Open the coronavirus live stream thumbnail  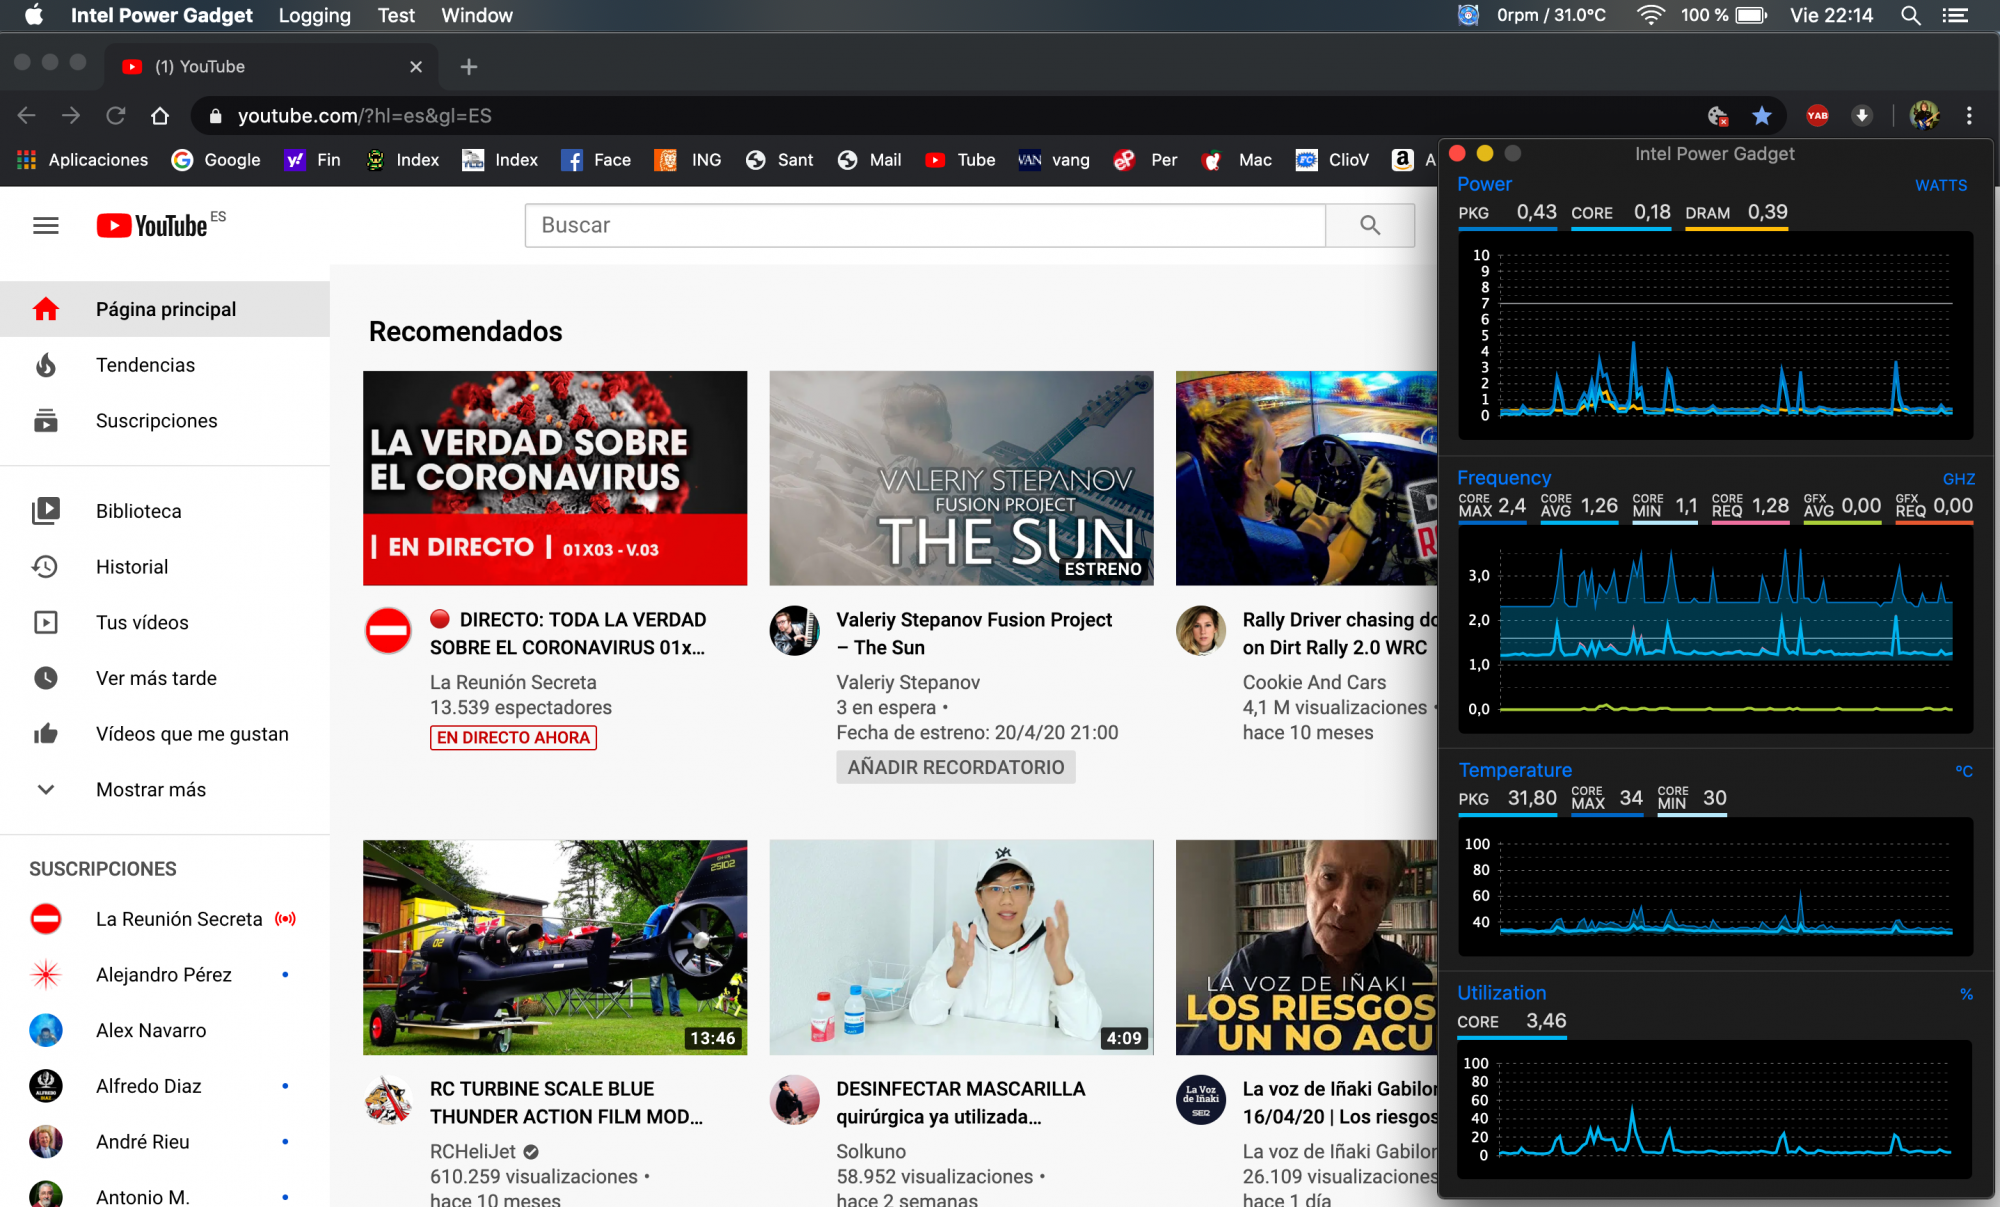click(555, 478)
